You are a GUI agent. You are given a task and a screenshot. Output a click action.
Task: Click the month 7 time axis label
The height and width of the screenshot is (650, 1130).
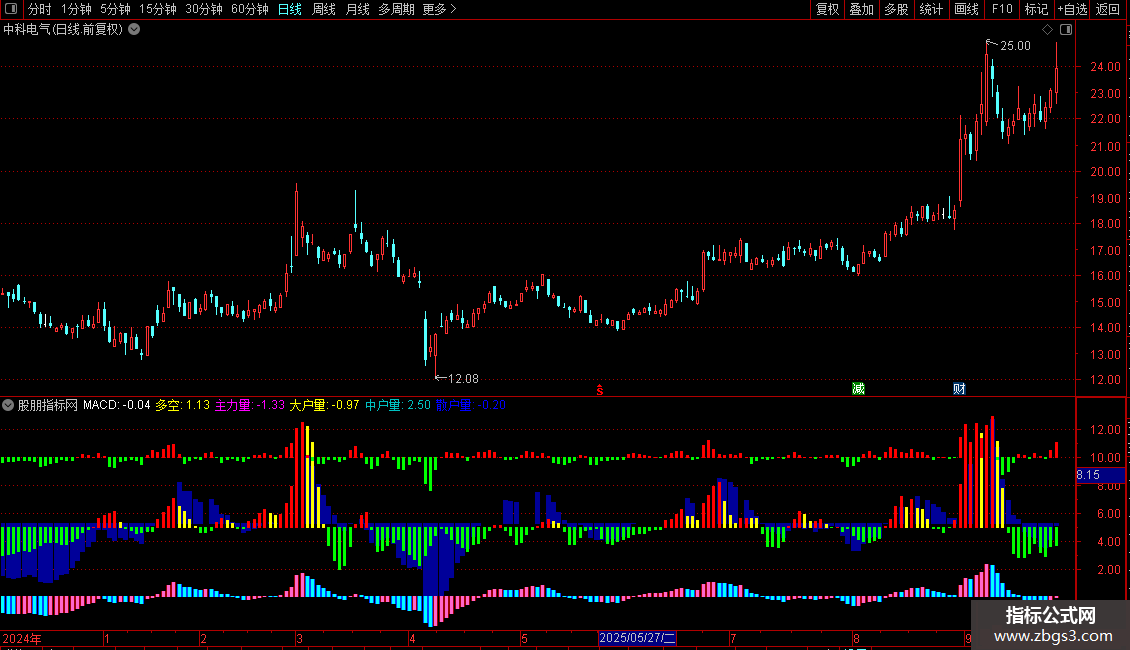point(733,638)
